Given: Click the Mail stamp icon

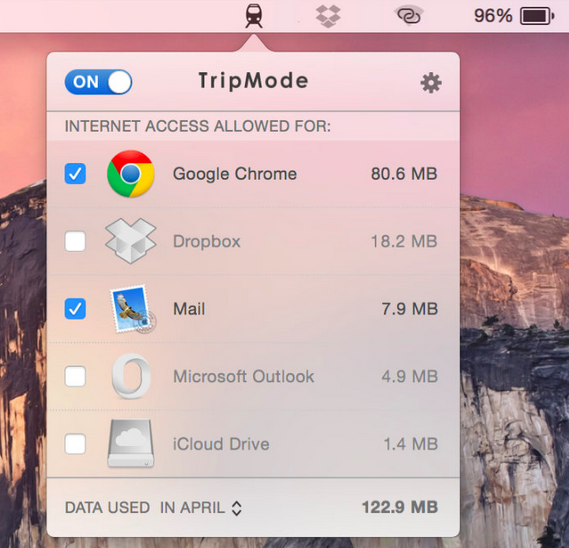Looking at the screenshot, I should [x=132, y=309].
